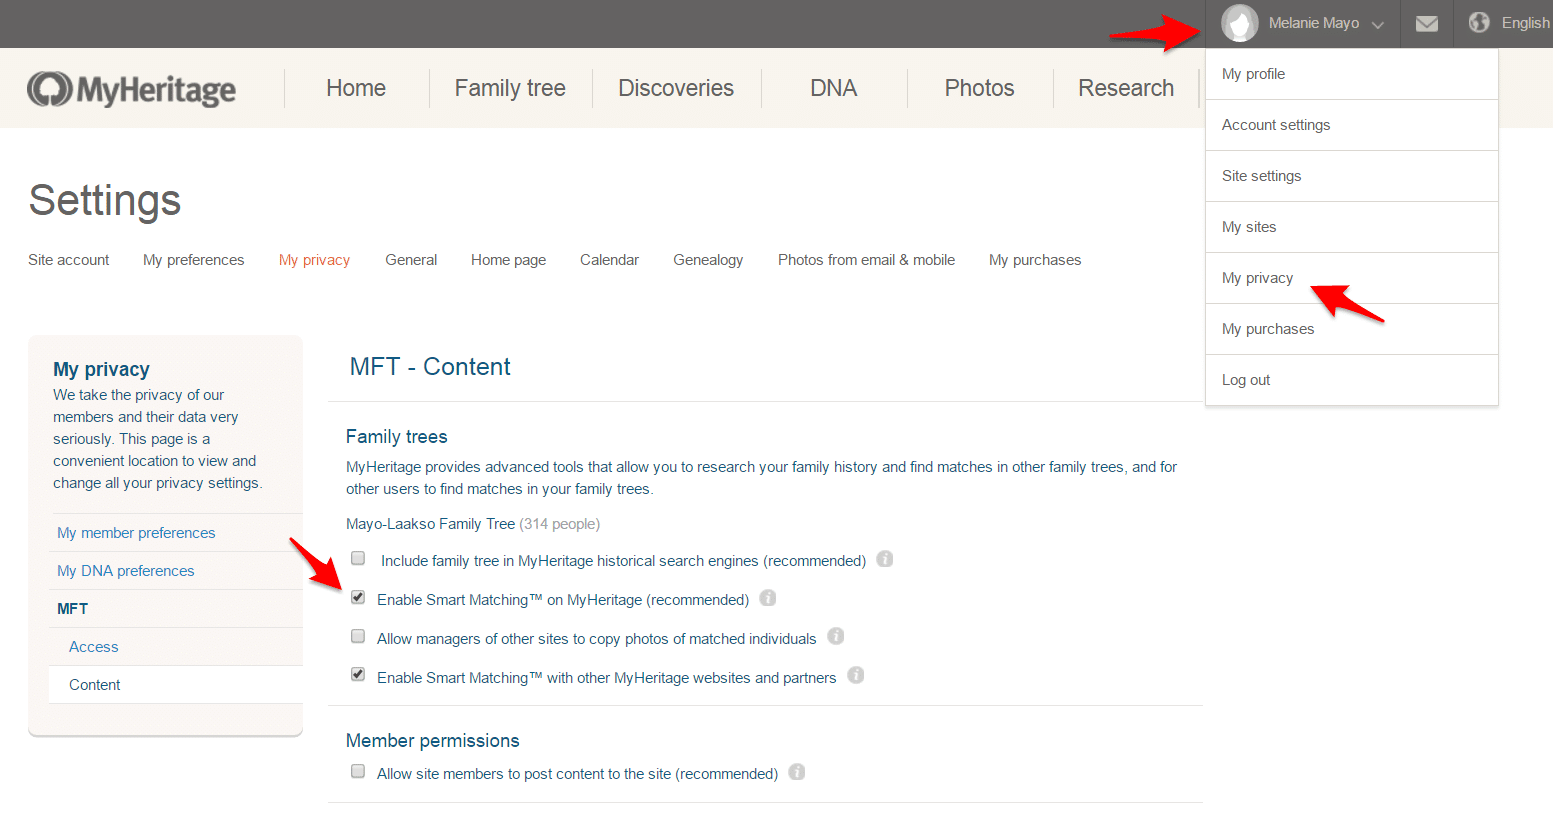The width and height of the screenshot is (1553, 817).
Task: Select Account settings in account menu
Action: pos(1352,125)
